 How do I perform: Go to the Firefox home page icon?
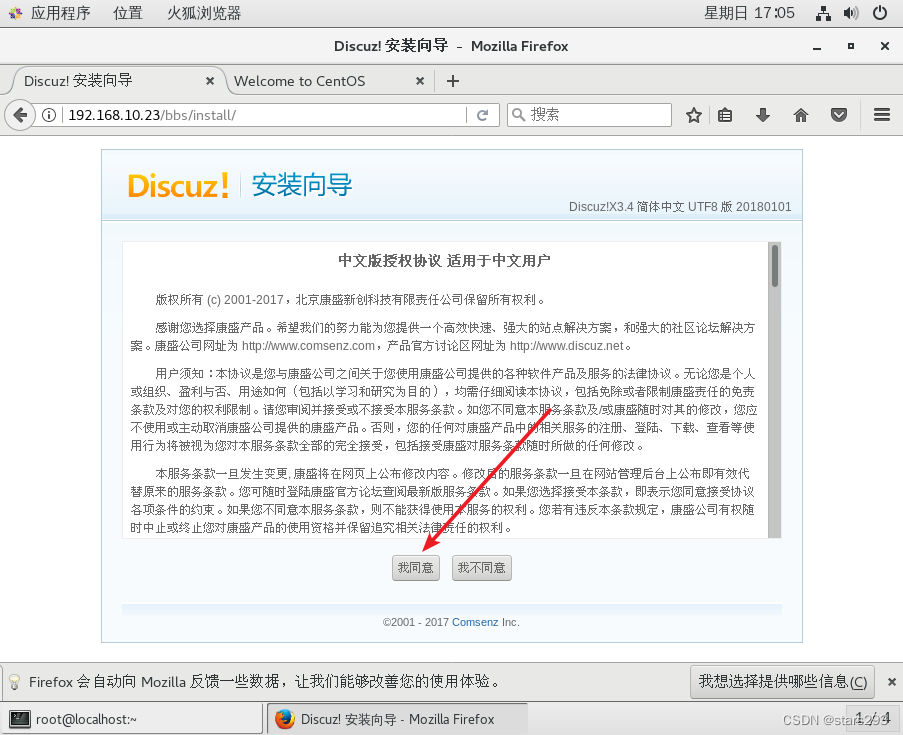pos(800,115)
